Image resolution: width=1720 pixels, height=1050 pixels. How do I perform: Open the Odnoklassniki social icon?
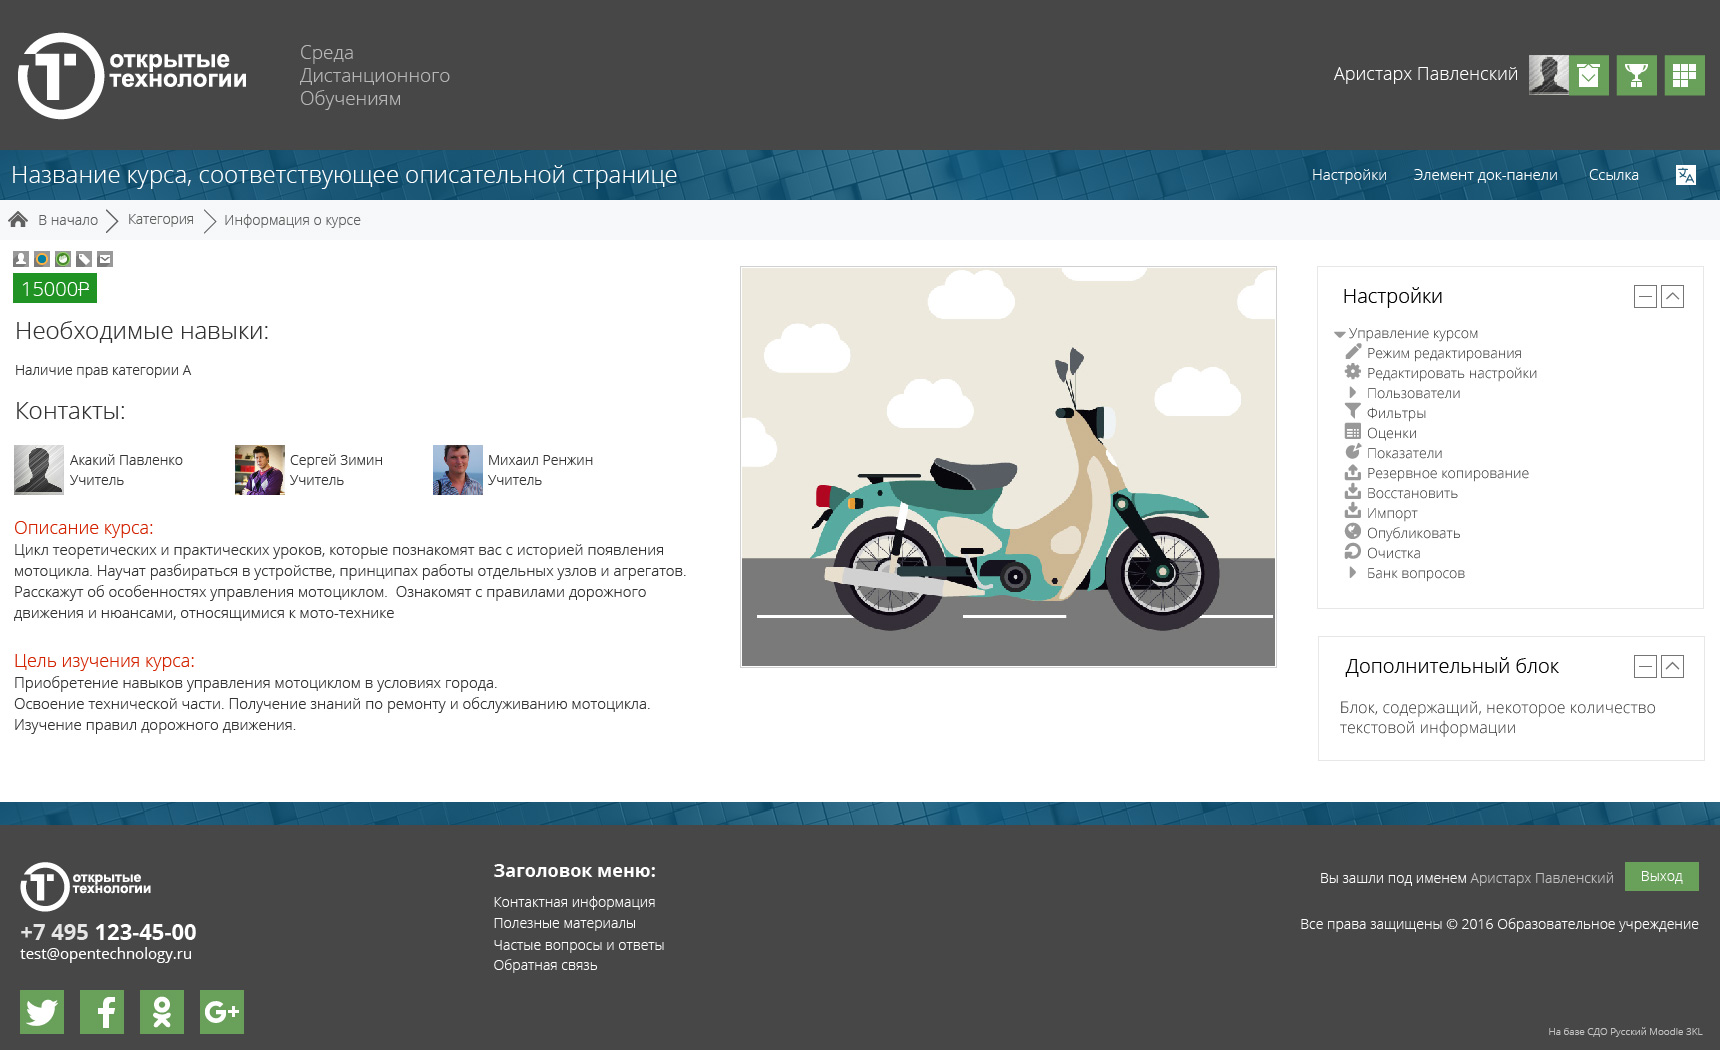point(162,1012)
